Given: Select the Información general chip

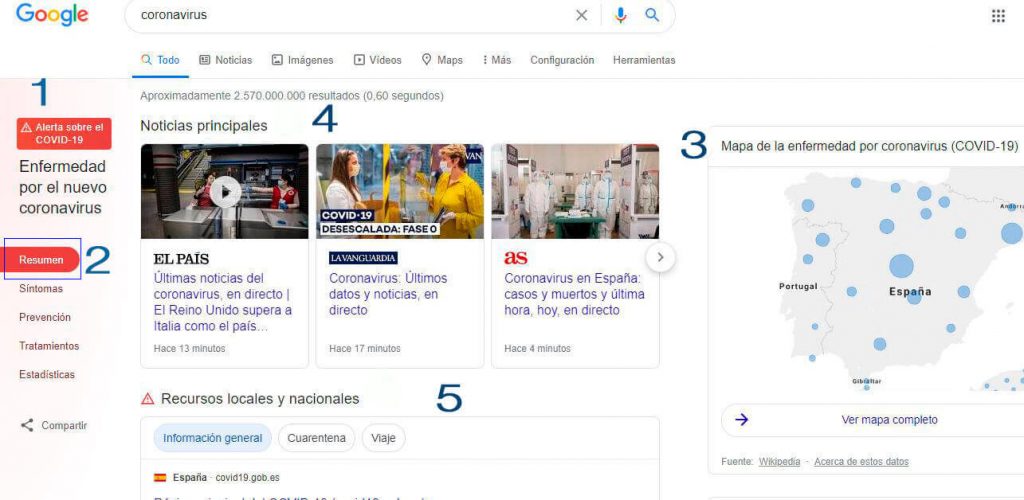Looking at the screenshot, I should point(212,438).
